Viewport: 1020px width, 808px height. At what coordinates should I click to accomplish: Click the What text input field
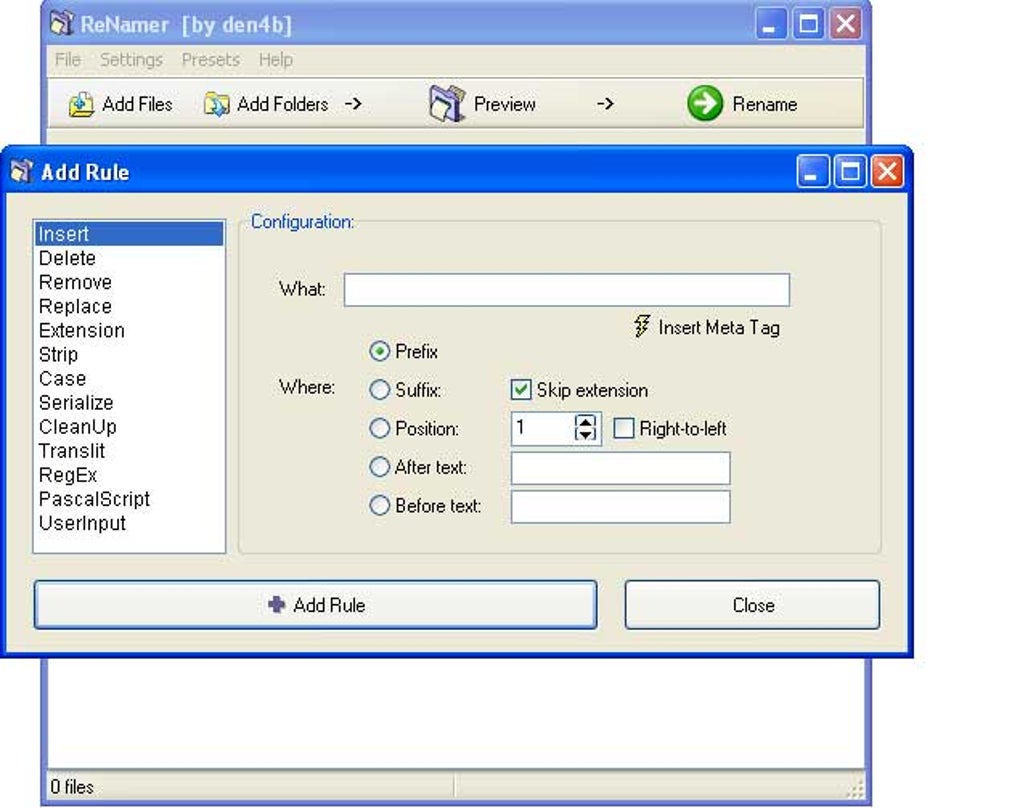(567, 290)
